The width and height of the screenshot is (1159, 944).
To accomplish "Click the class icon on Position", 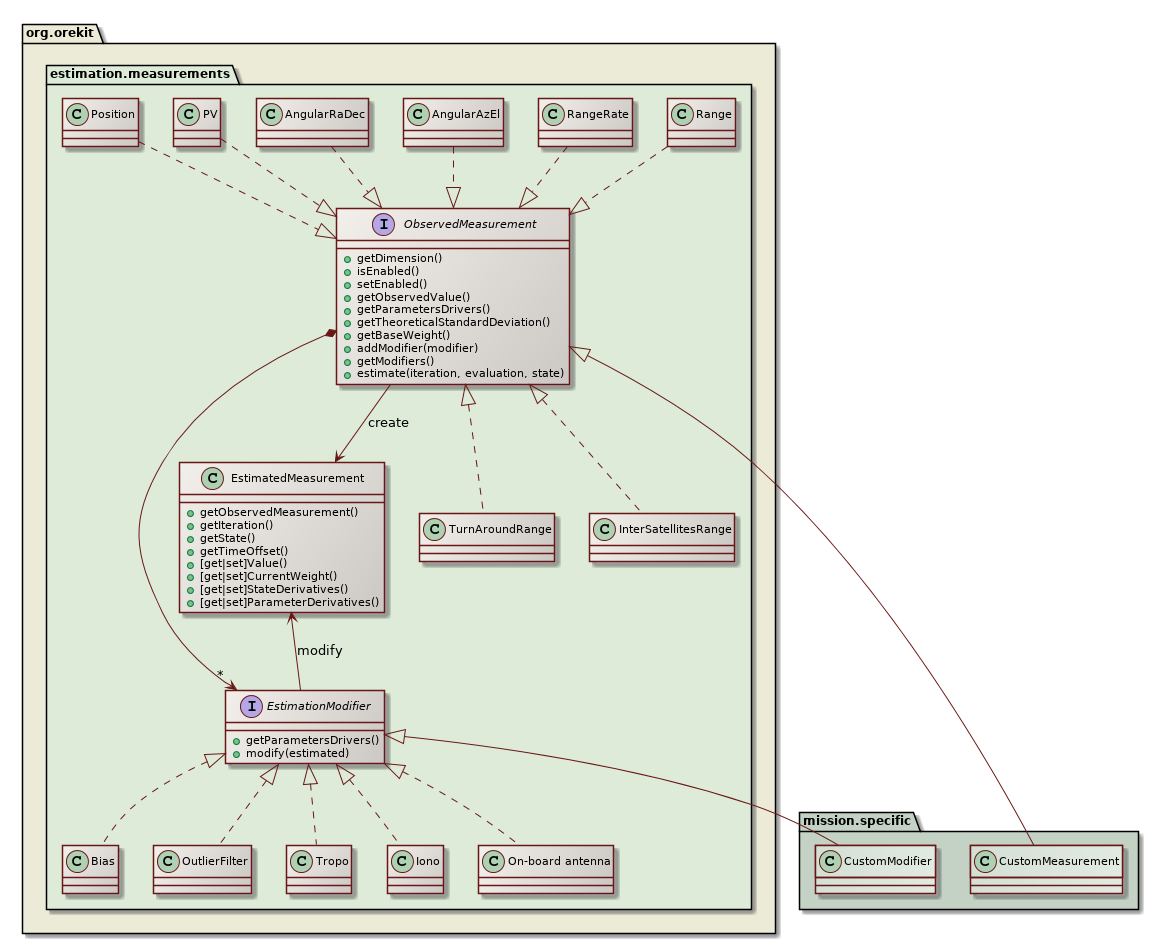I will [77, 114].
